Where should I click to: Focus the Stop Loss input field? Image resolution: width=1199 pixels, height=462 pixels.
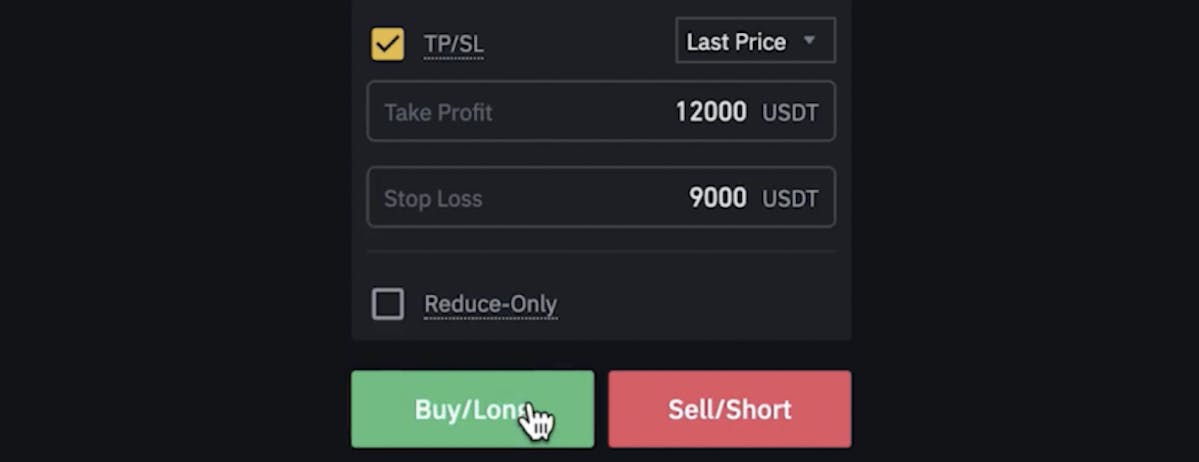[601, 197]
